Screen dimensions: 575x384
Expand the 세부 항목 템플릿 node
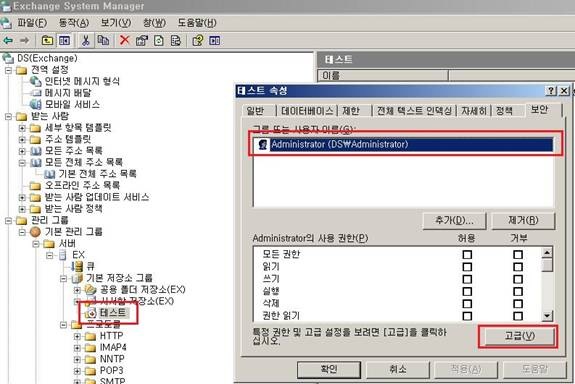(x=22, y=128)
